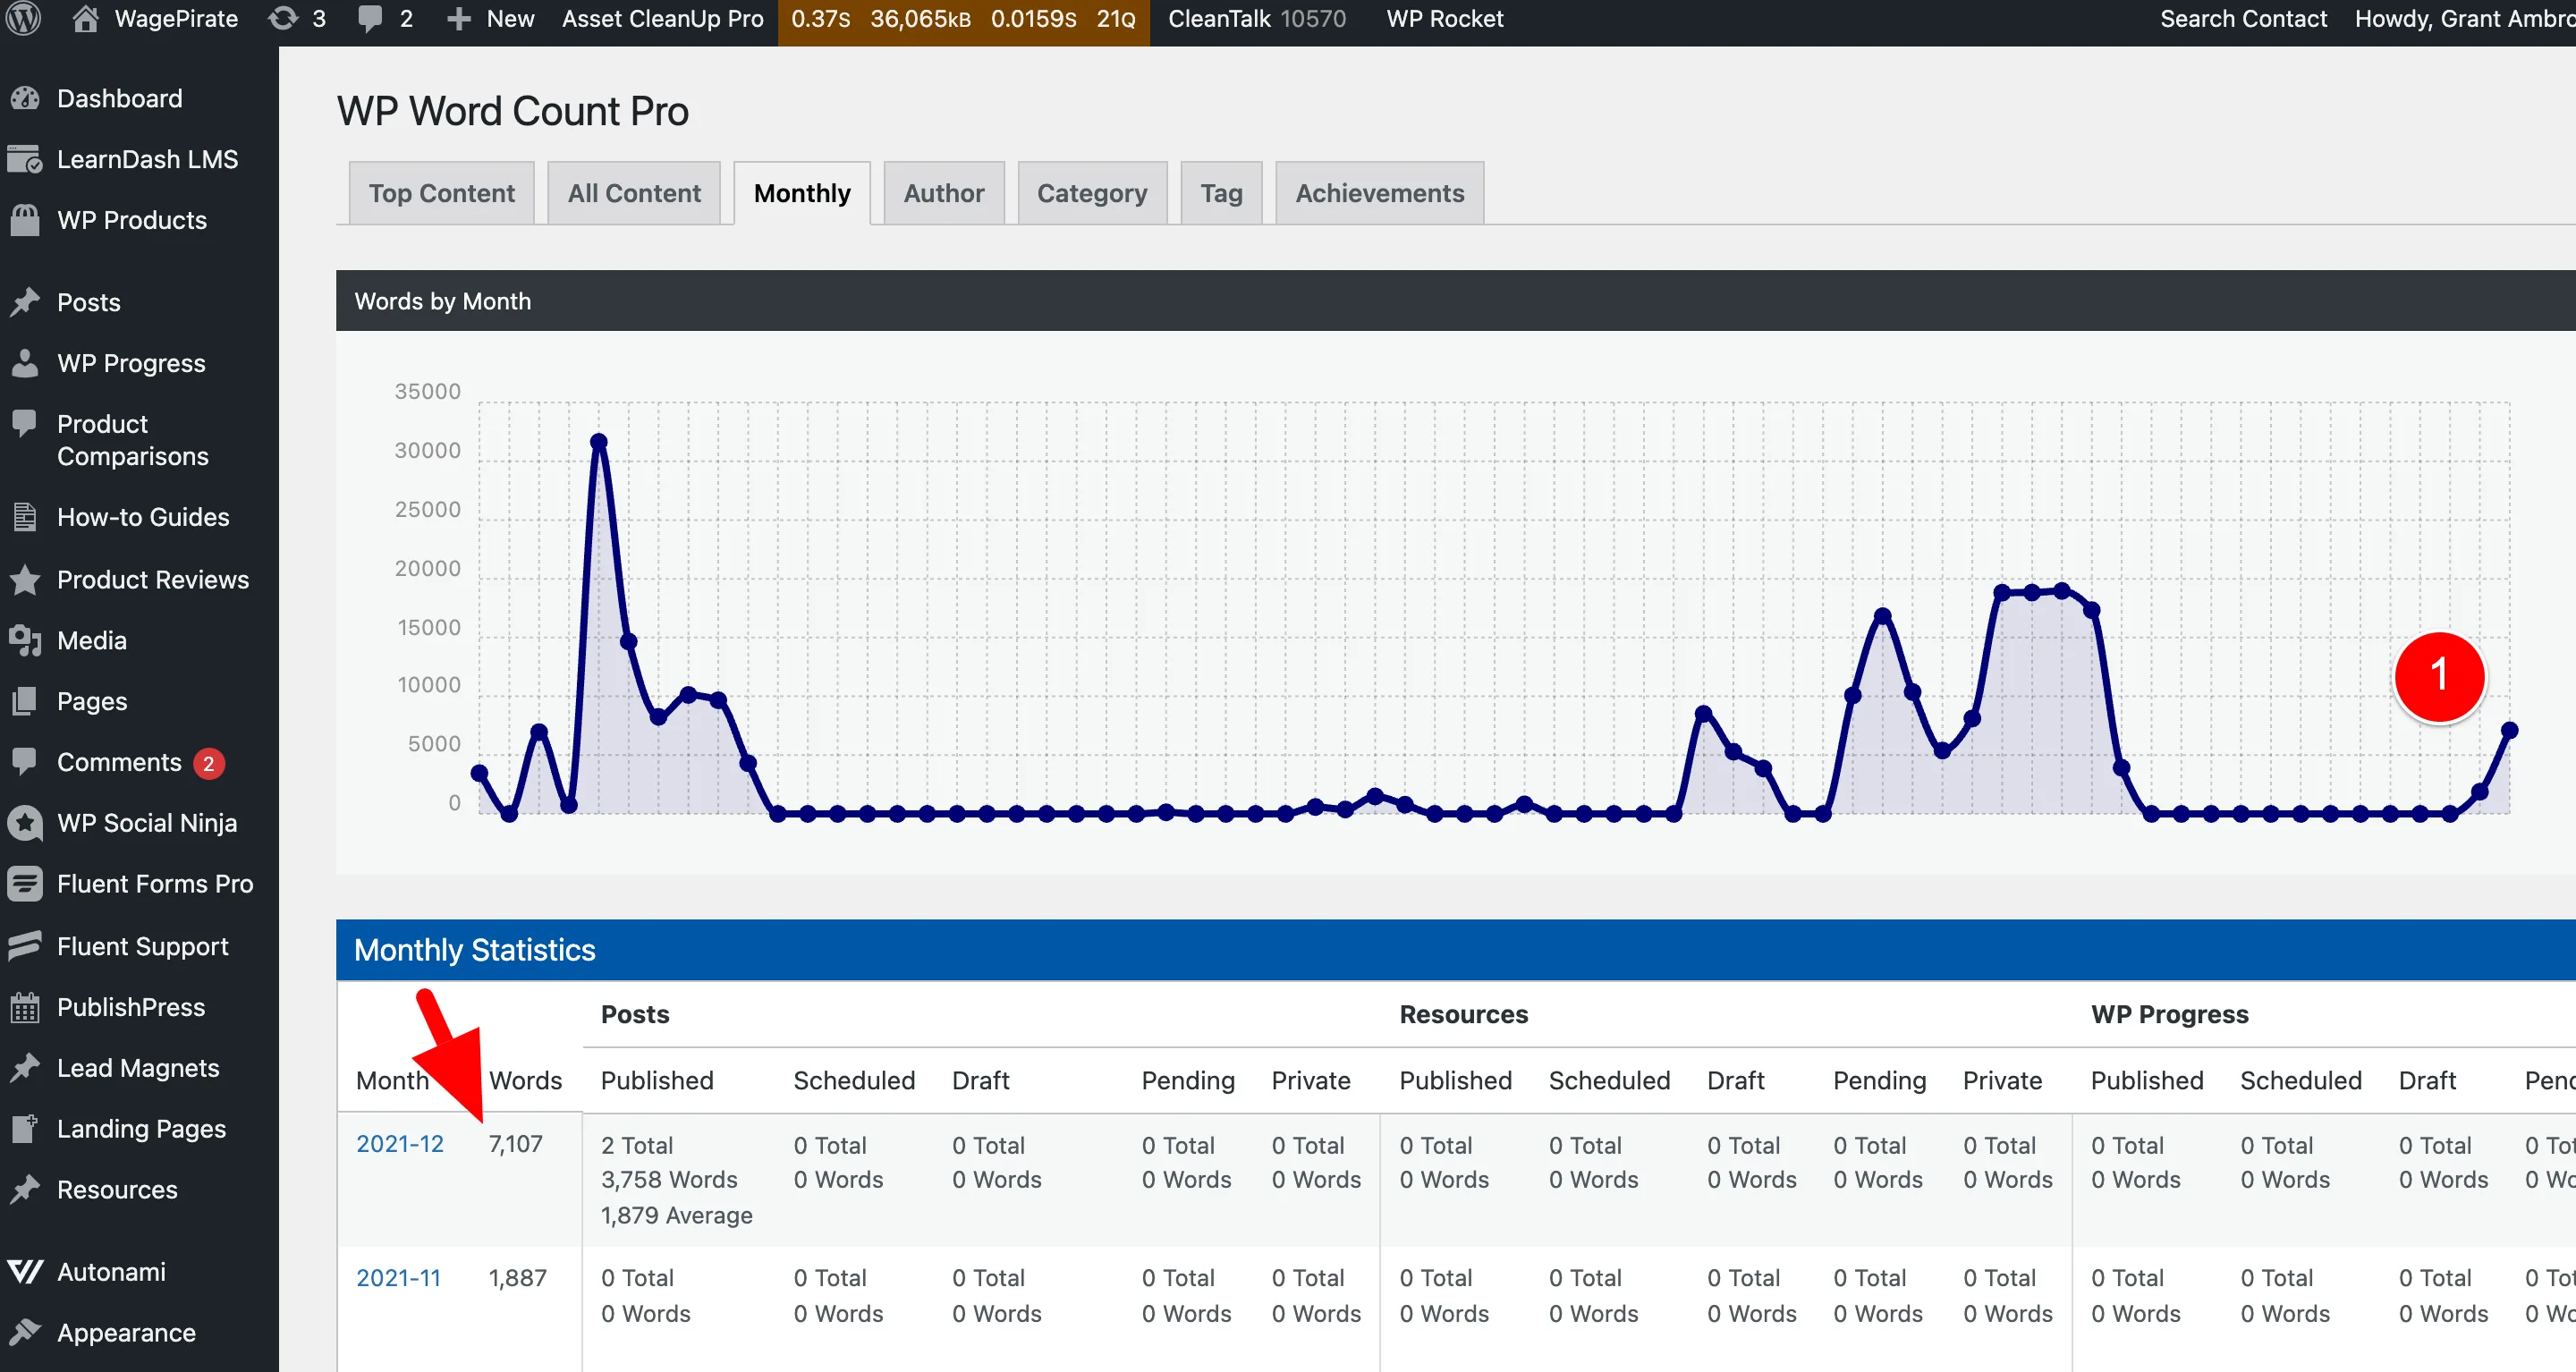Click the Pages sidebar icon
Screen dimensions: 2576x1372
pos(25,701)
